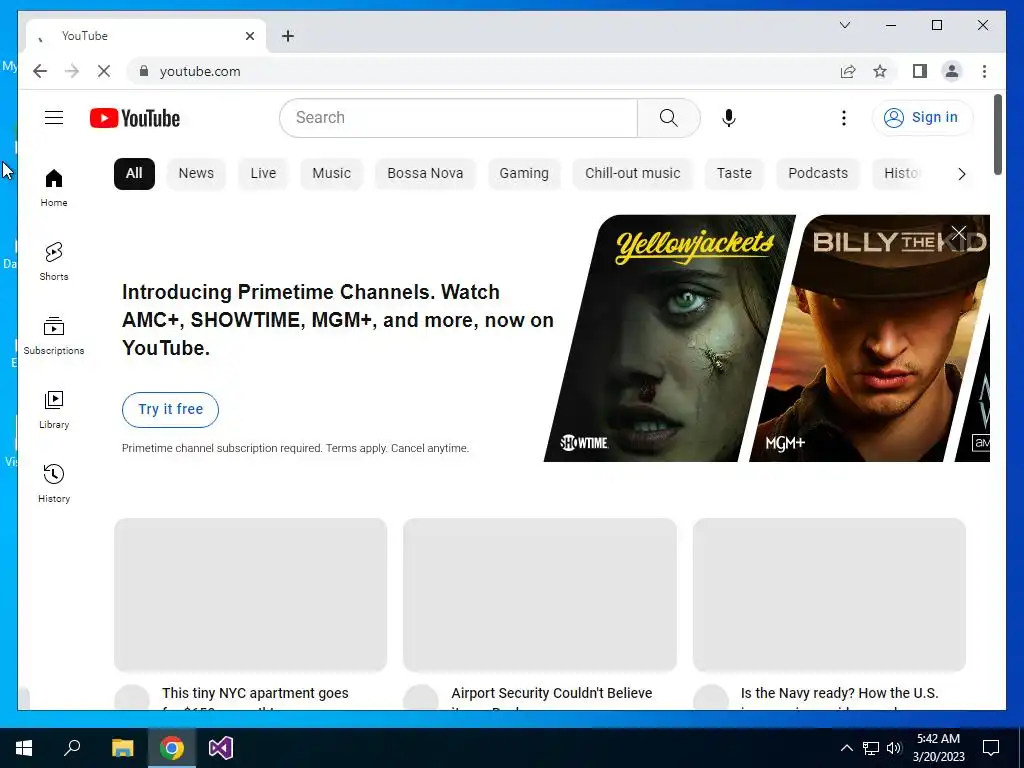Screen dimensions: 1024x768
Task: Select the Music filter chip
Action: pyautogui.click(x=331, y=174)
